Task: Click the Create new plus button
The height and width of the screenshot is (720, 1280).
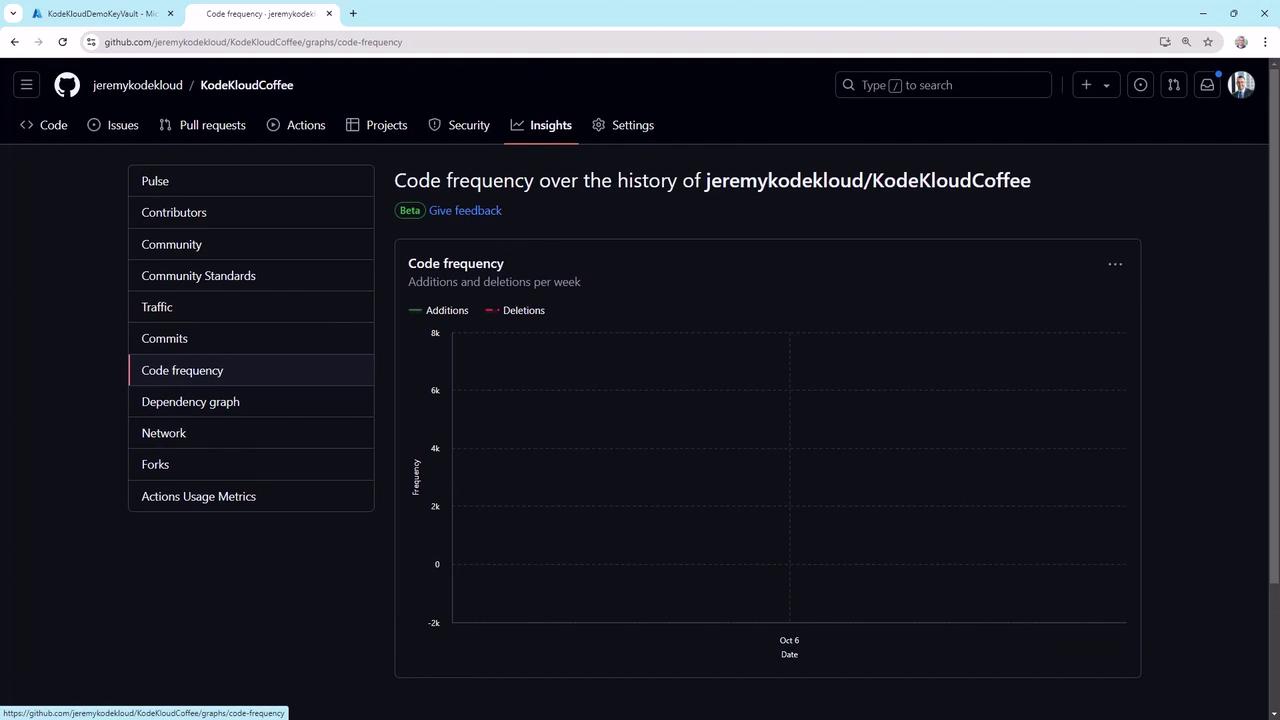Action: pyautogui.click(x=1096, y=85)
